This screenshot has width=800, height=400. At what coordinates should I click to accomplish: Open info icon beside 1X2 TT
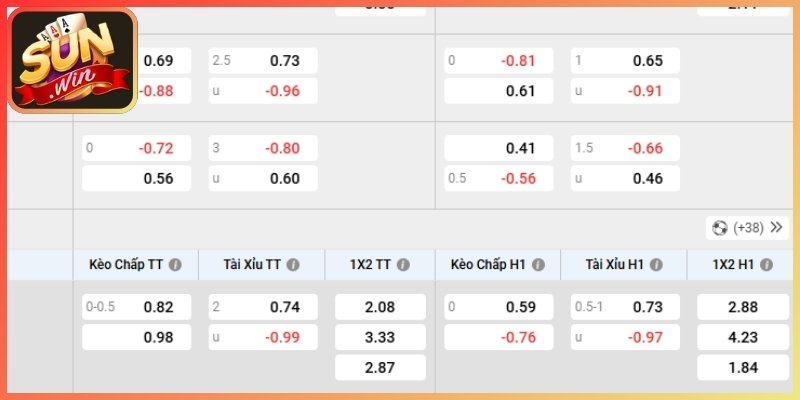pos(403,265)
